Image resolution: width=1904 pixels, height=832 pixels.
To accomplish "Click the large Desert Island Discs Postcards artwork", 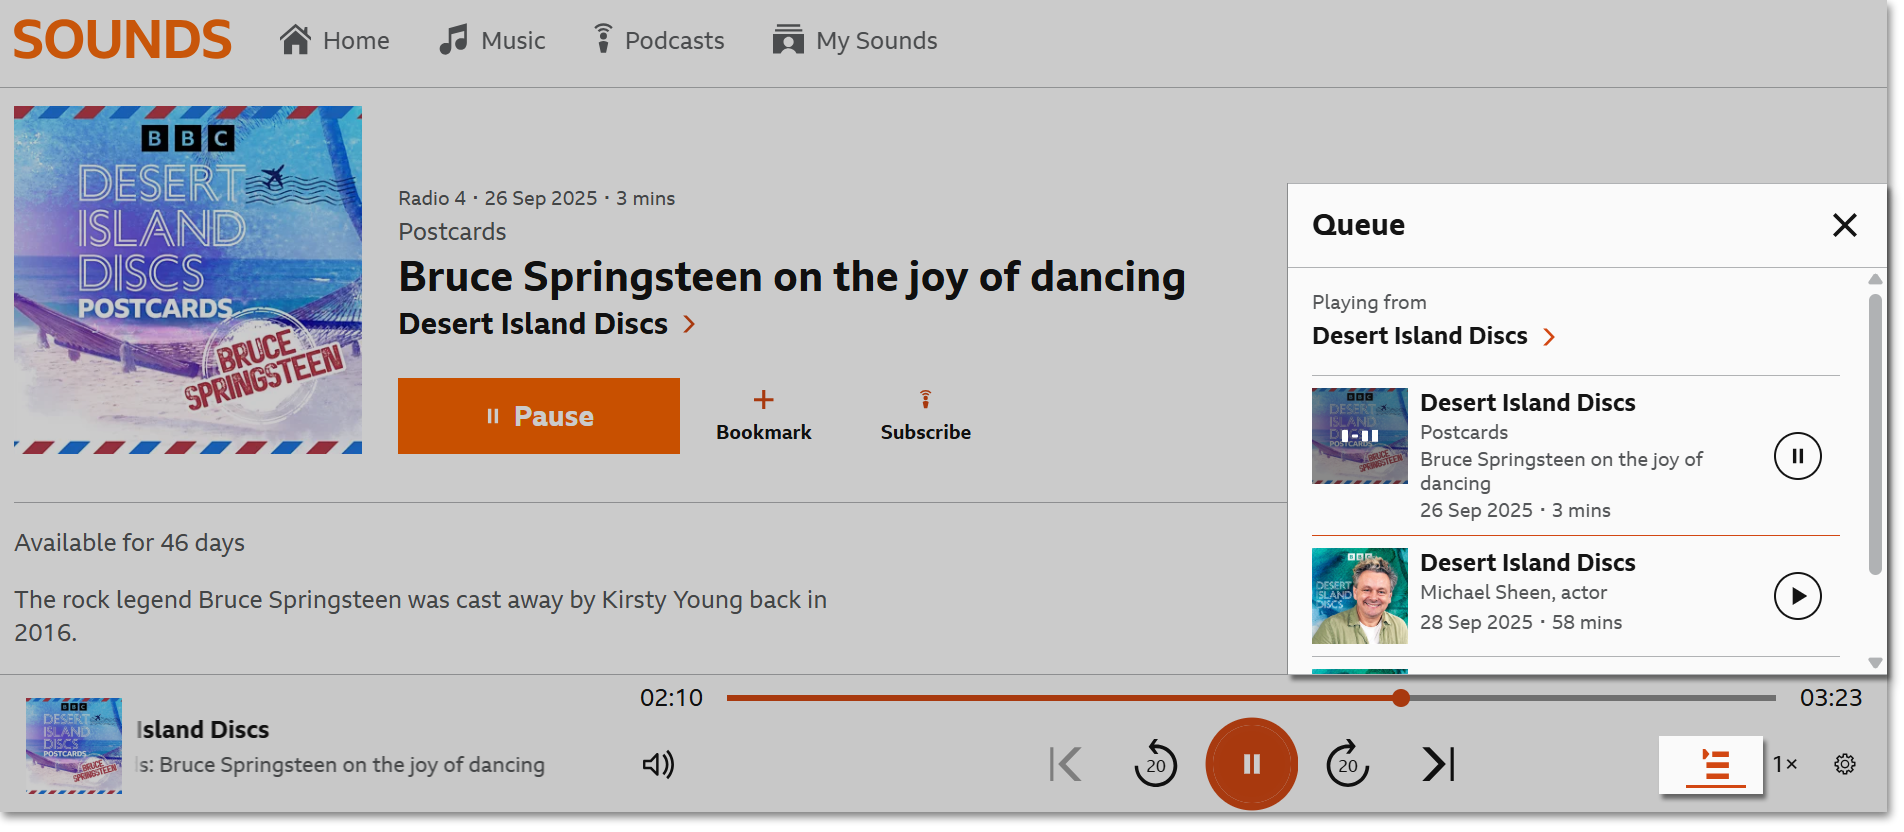I will tap(188, 280).
